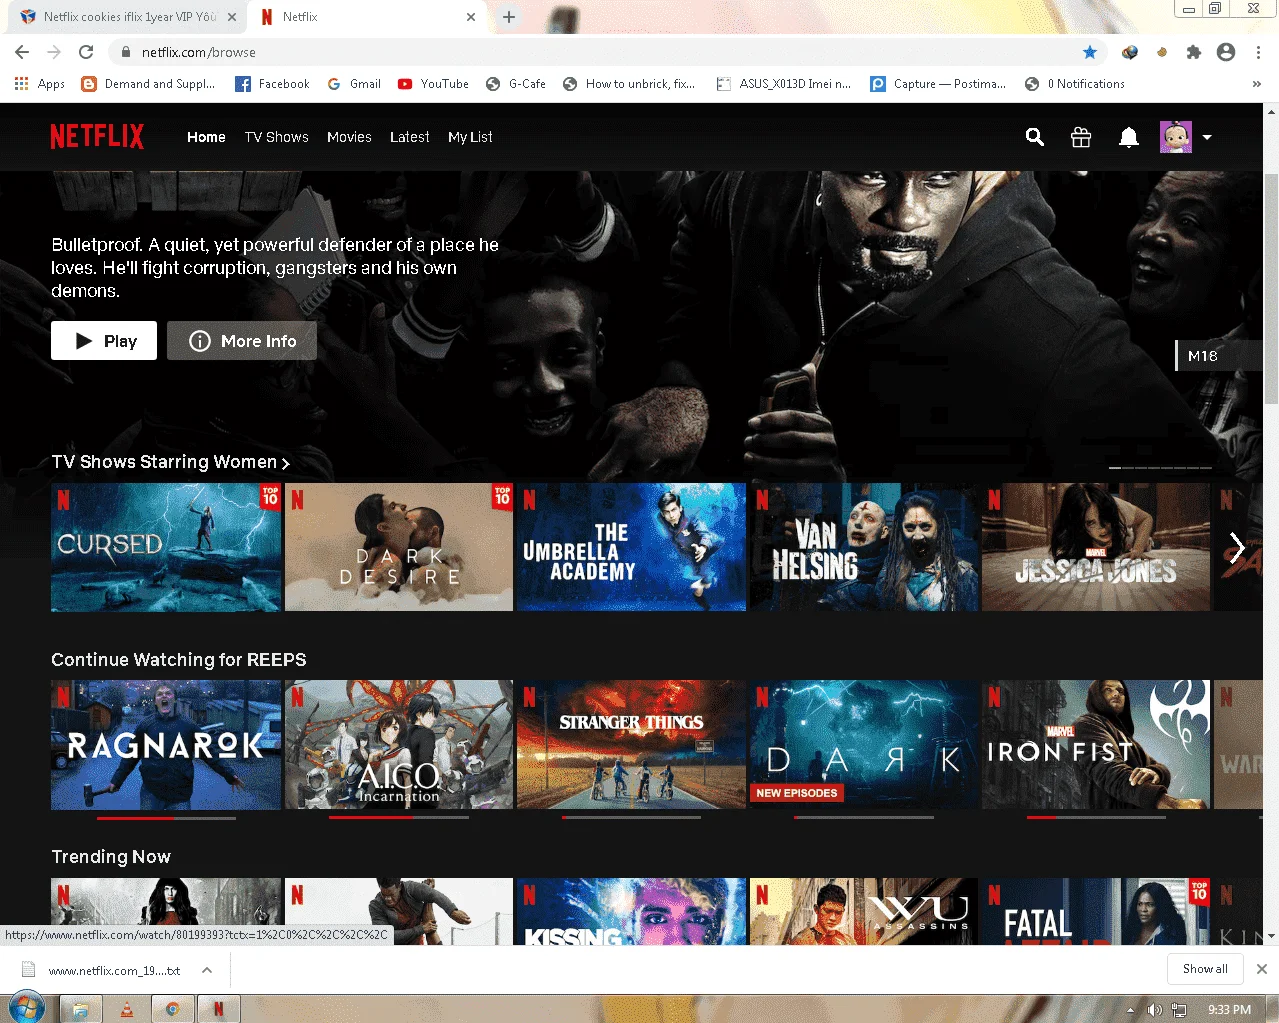Resume watching Iron Fist
1279x1023 pixels.
(x=1096, y=745)
